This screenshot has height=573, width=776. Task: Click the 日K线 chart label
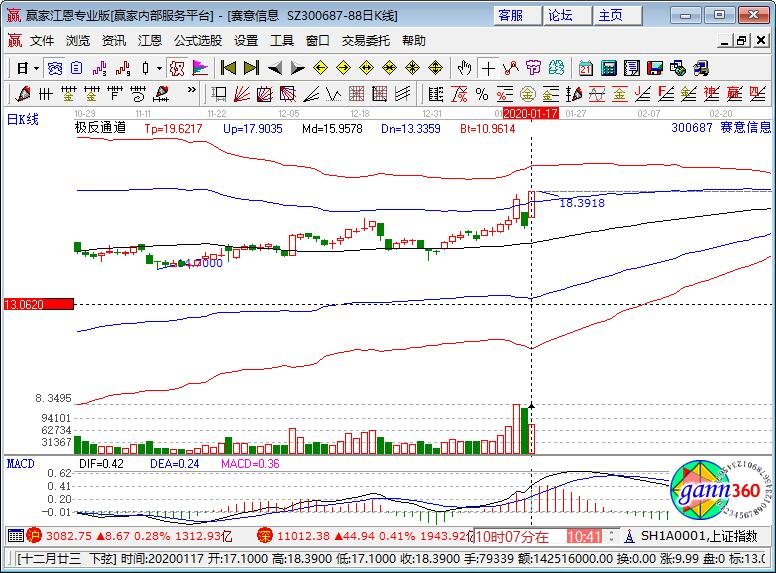pyautogui.click(x=22, y=119)
